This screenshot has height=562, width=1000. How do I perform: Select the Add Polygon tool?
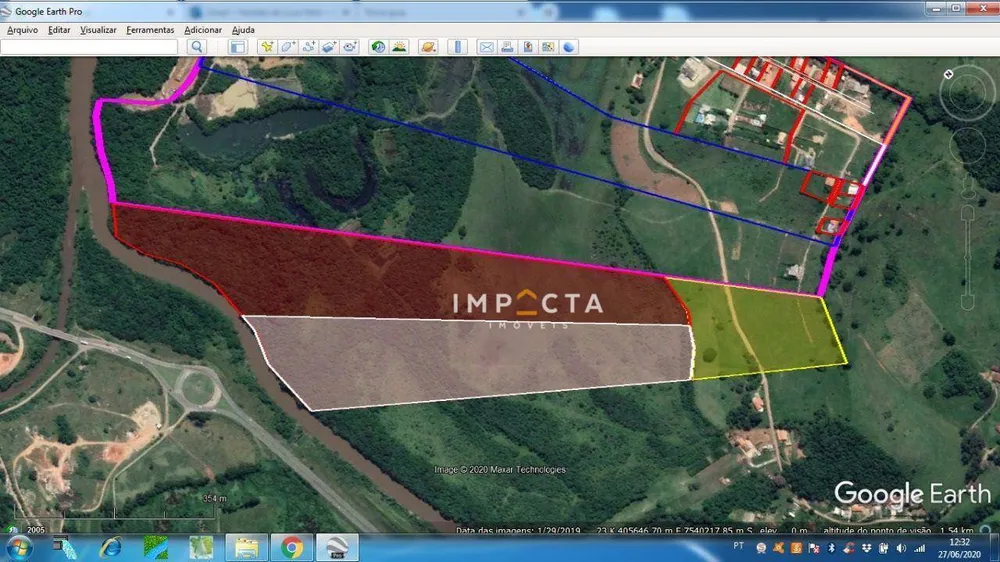point(288,47)
